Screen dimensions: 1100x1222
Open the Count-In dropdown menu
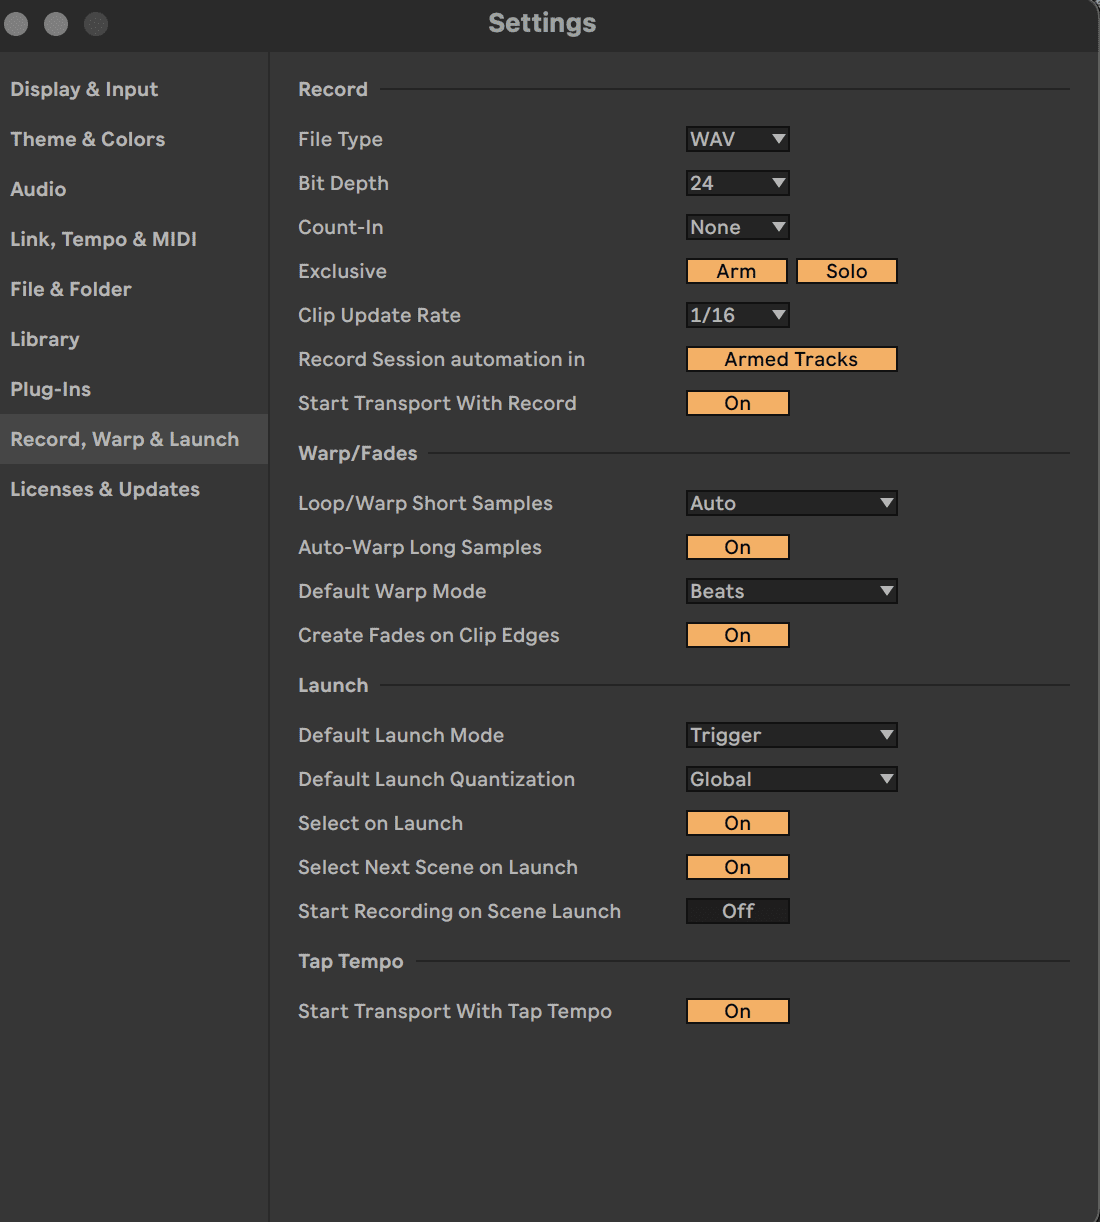pyautogui.click(x=737, y=227)
